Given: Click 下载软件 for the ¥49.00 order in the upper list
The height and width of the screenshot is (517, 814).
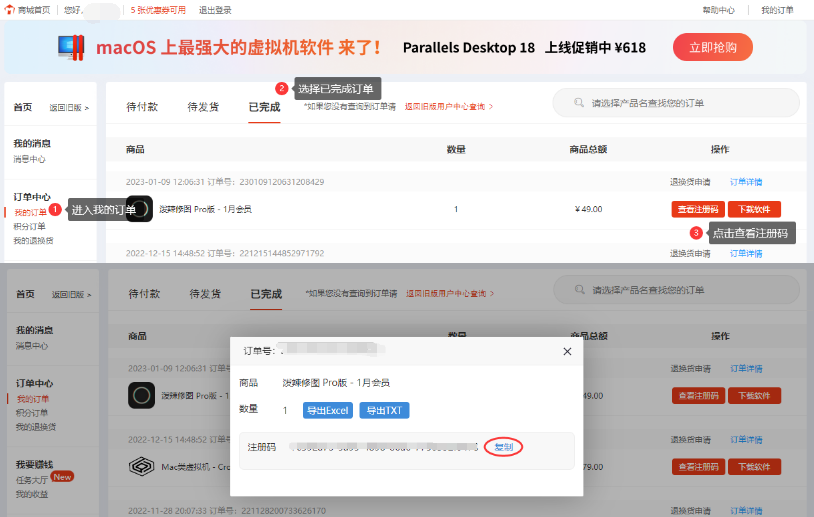Looking at the screenshot, I should (754, 209).
